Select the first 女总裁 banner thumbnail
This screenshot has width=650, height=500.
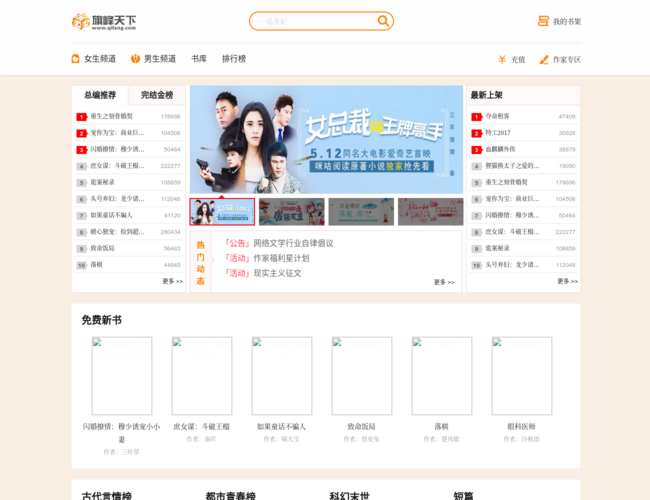[x=222, y=212]
